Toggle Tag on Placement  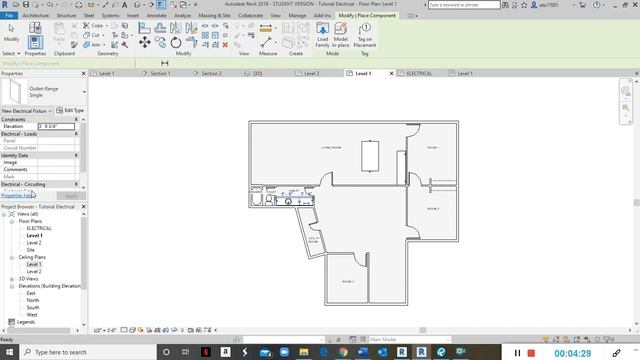tap(364, 35)
